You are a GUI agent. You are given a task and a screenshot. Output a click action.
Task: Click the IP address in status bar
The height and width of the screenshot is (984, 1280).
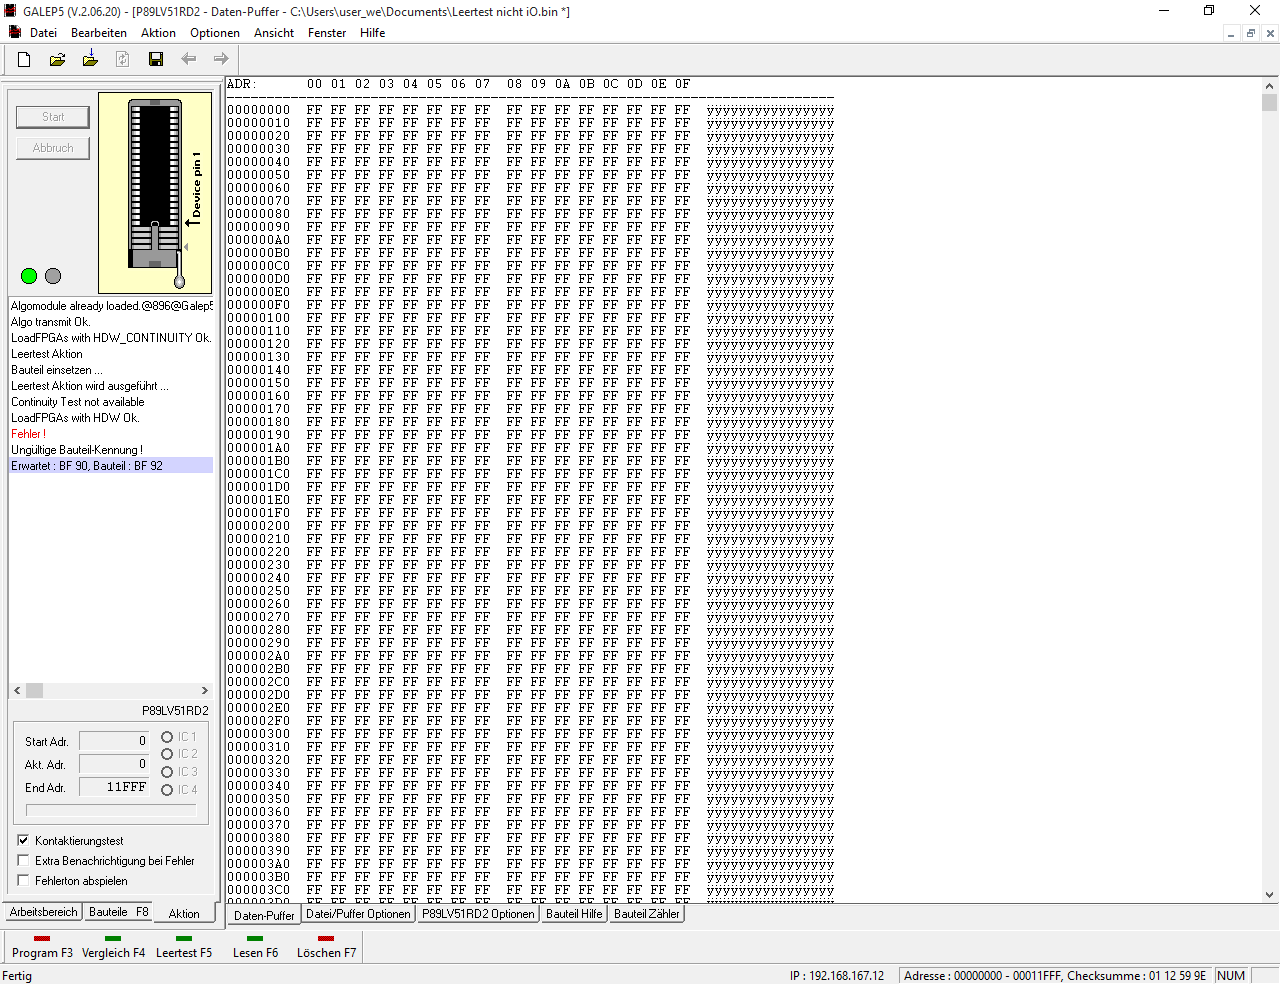[x=837, y=976]
